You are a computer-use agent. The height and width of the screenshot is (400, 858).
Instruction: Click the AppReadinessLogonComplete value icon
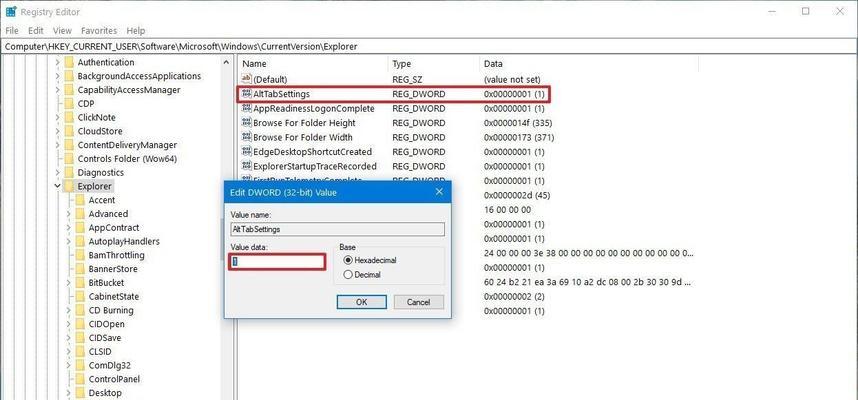pos(246,108)
